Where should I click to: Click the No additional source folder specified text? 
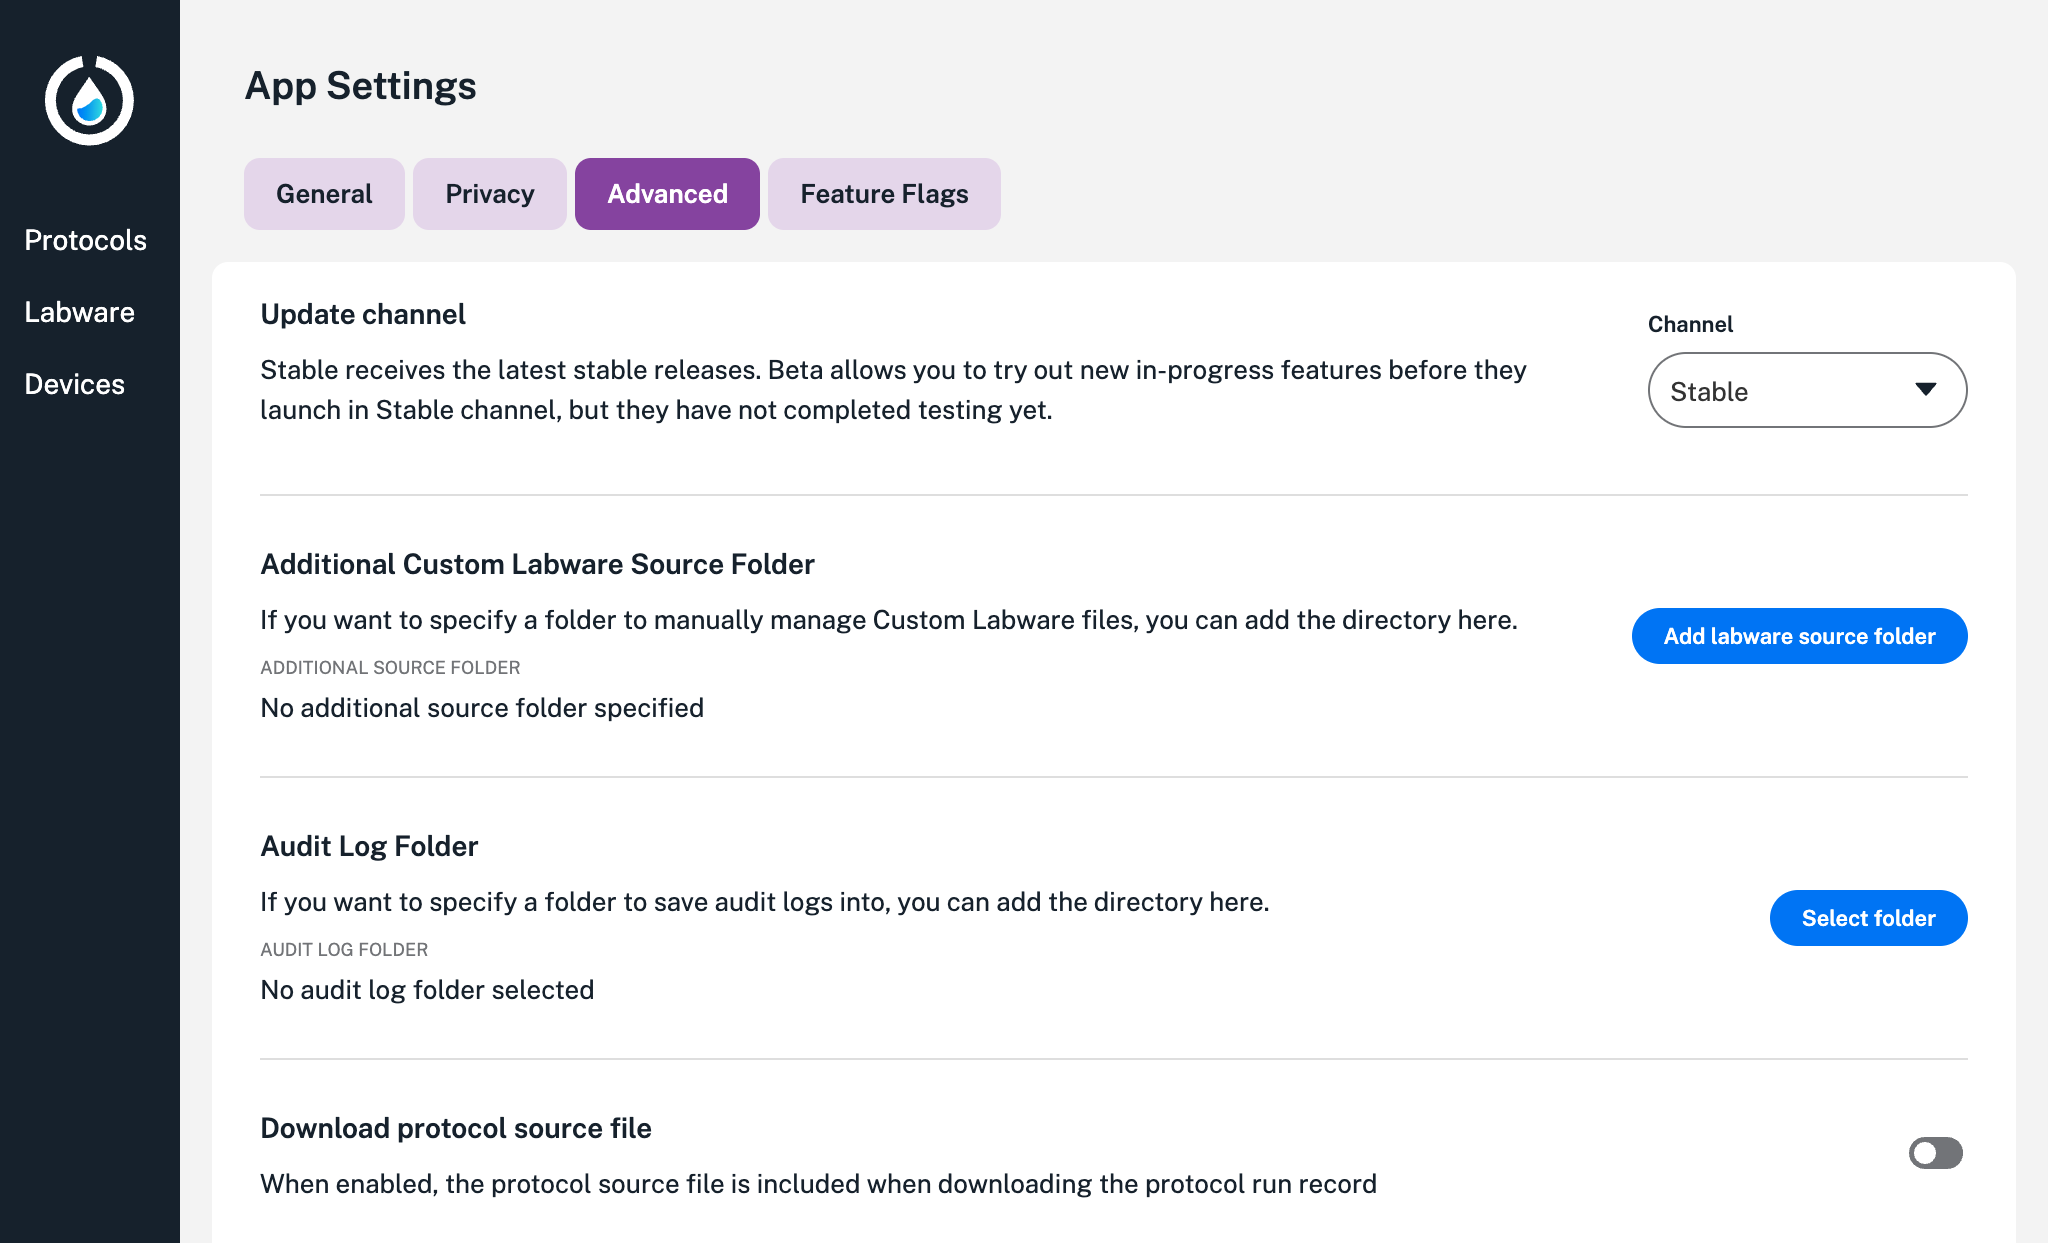[482, 708]
